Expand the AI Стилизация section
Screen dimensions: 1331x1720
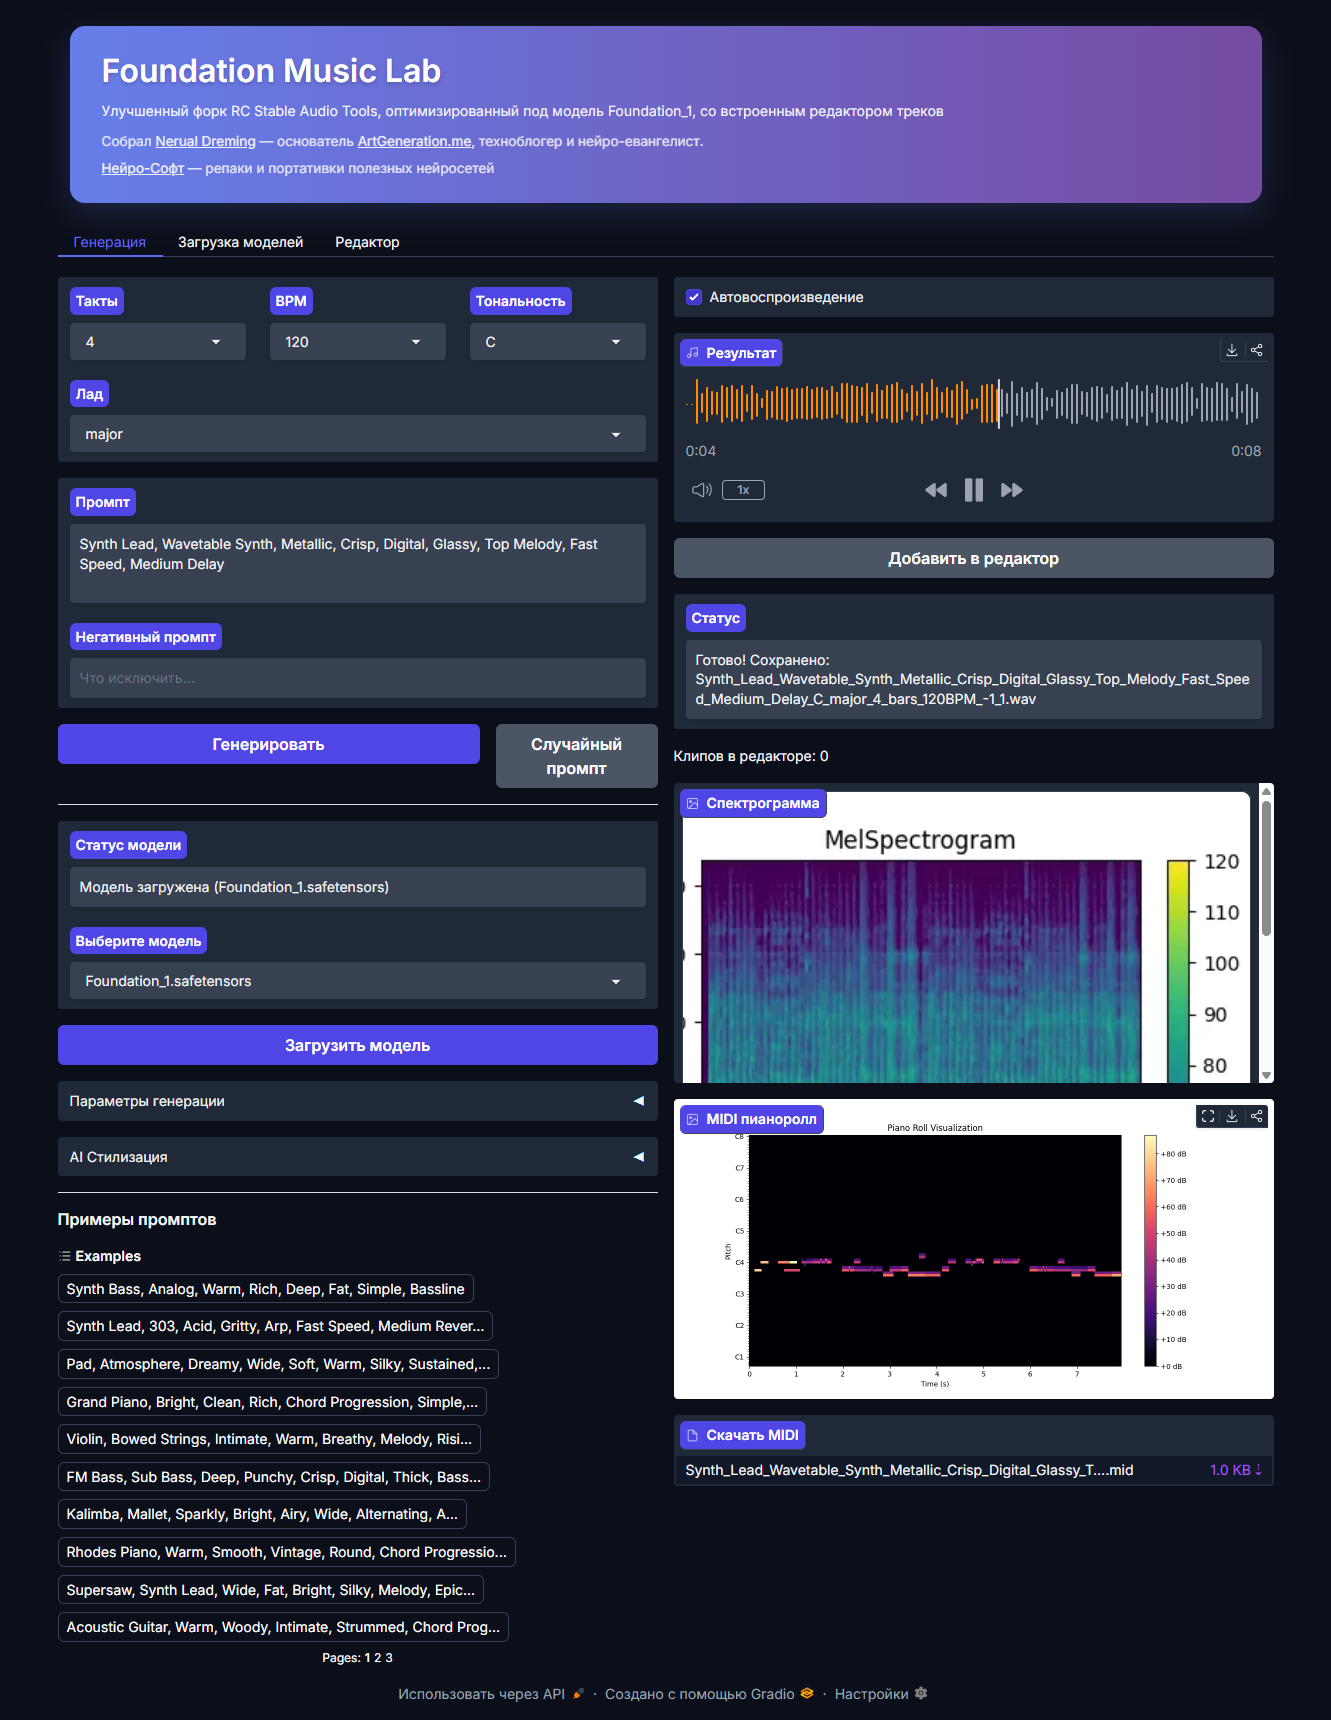pos(358,1157)
